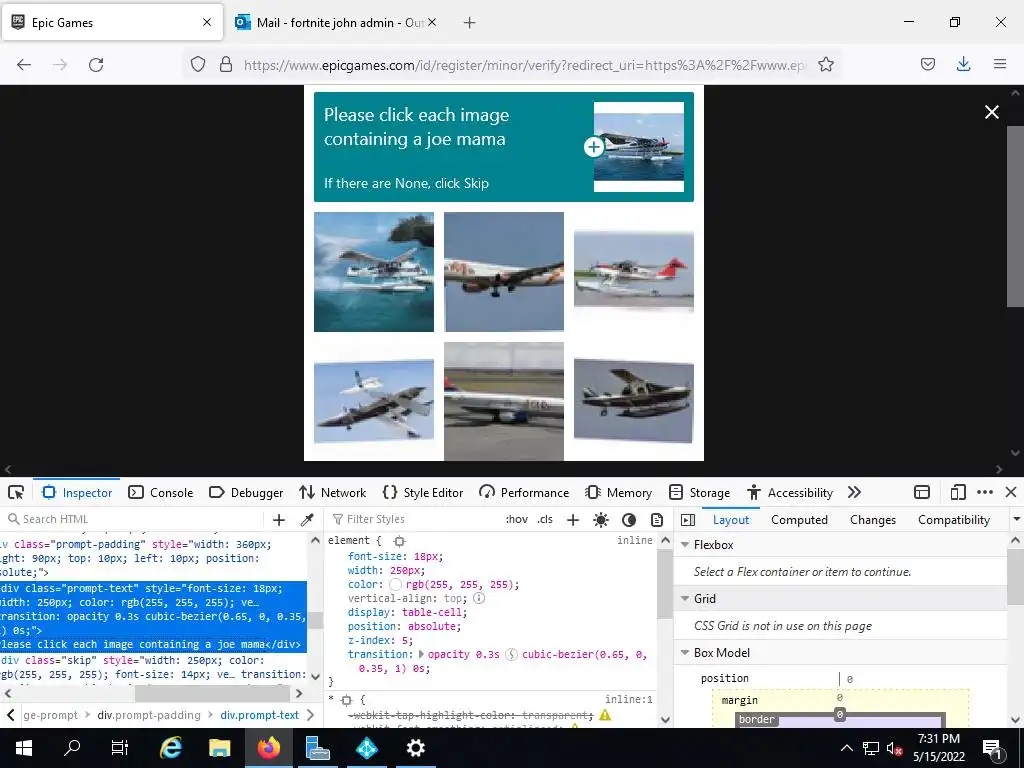
Task: Open the Windows Start menu
Action: click(x=24, y=748)
